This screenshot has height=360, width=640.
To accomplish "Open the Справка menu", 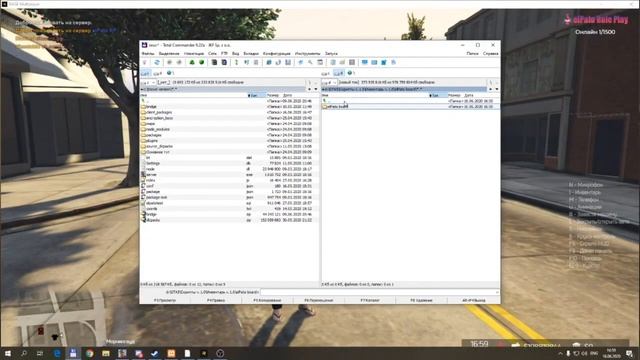I will pyautogui.click(x=491, y=53).
